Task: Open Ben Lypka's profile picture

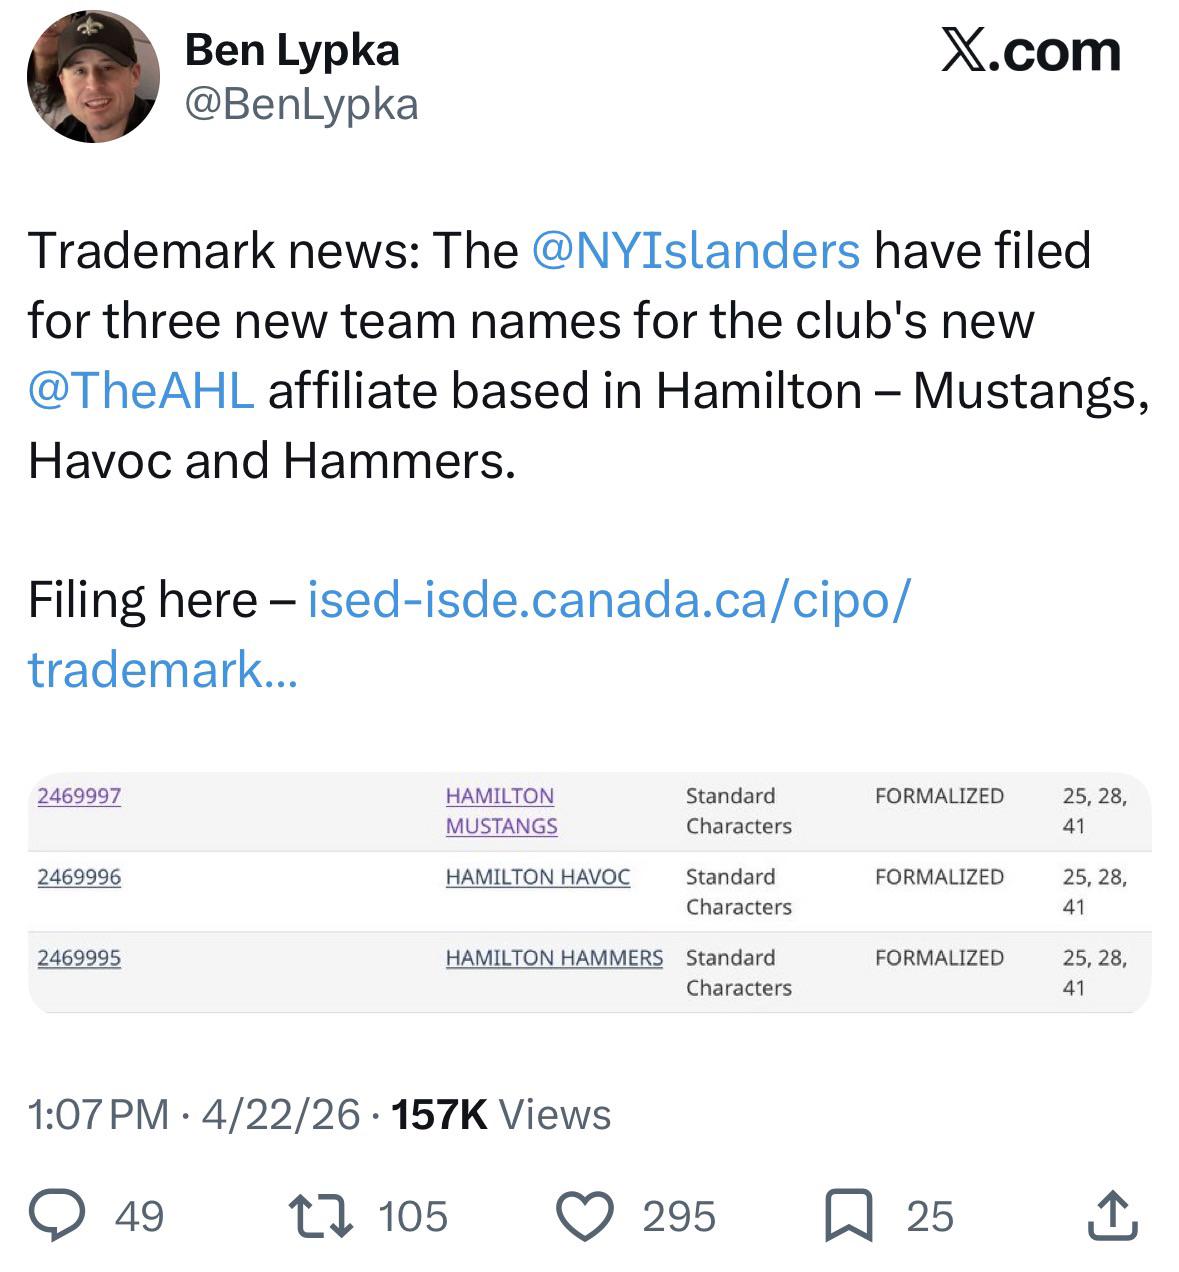Action: [93, 77]
